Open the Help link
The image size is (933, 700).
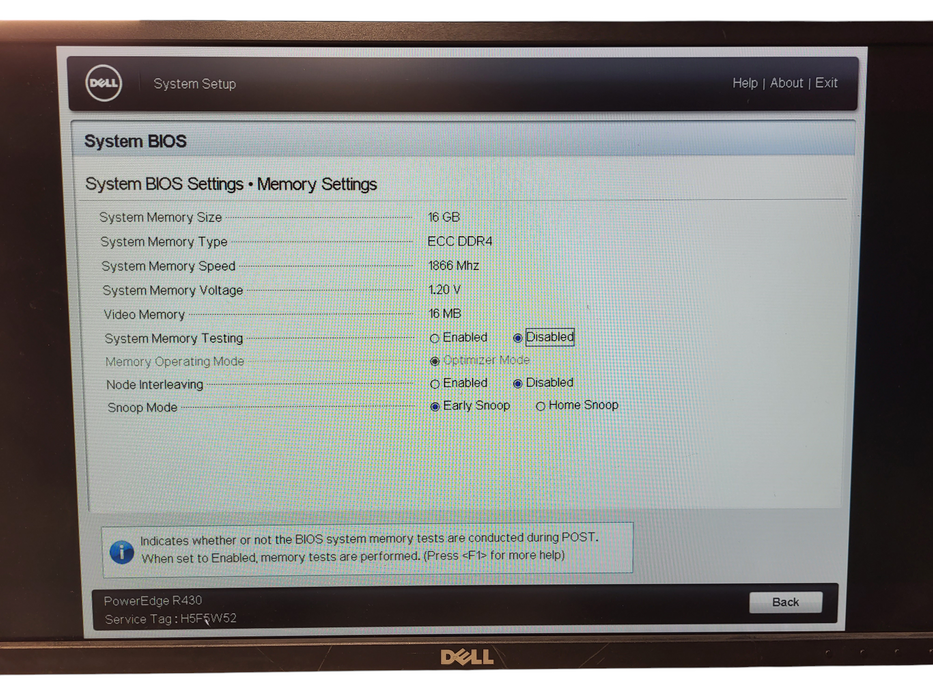point(744,83)
